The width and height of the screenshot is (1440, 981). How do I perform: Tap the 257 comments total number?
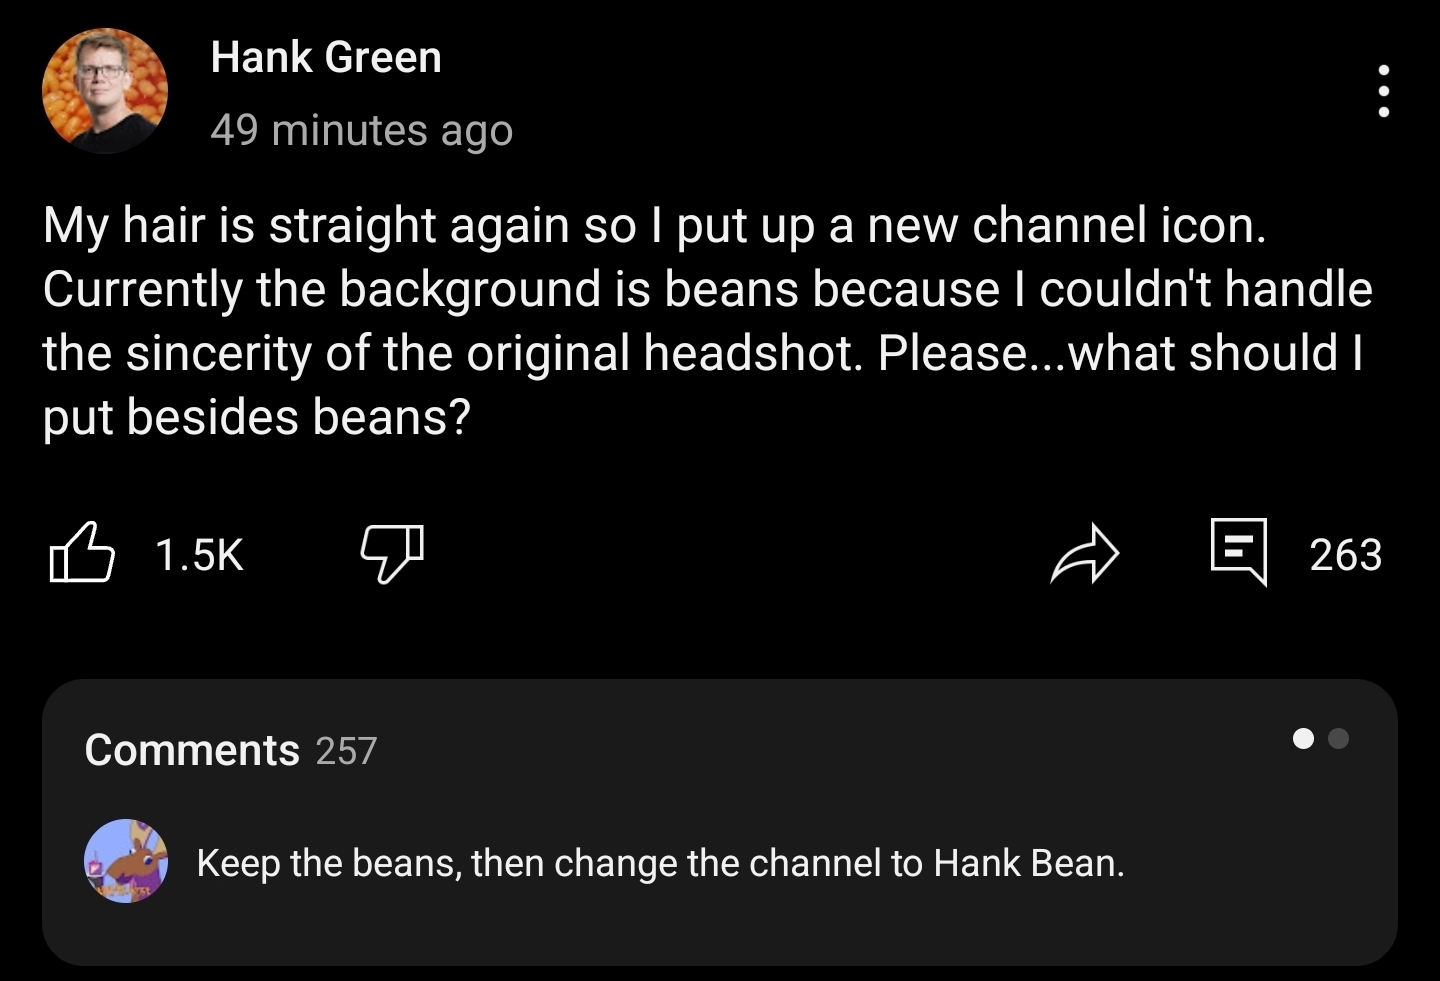pos(346,751)
